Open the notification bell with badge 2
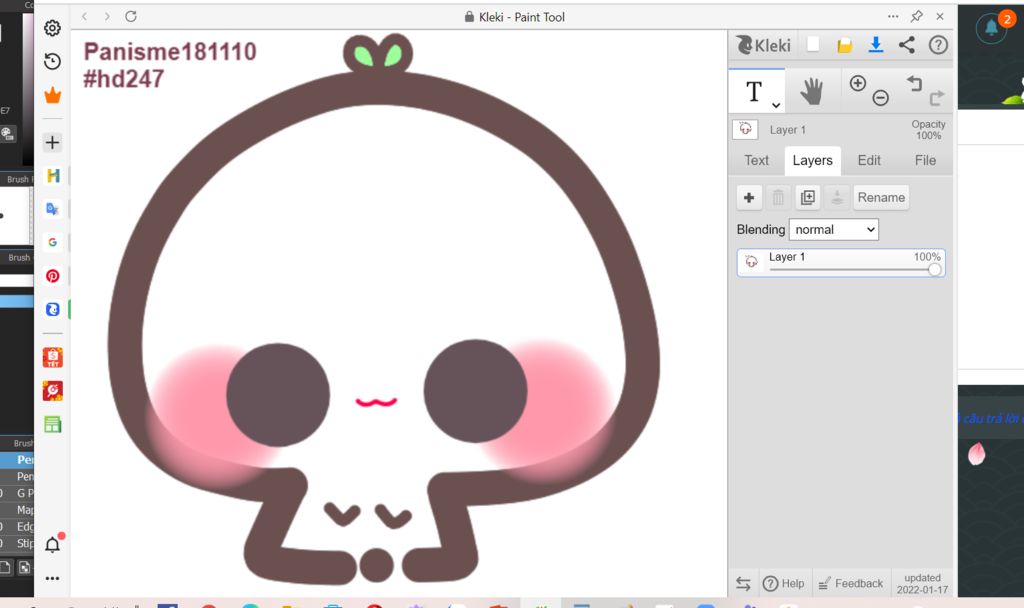The width and height of the screenshot is (1024, 608). pos(992,27)
